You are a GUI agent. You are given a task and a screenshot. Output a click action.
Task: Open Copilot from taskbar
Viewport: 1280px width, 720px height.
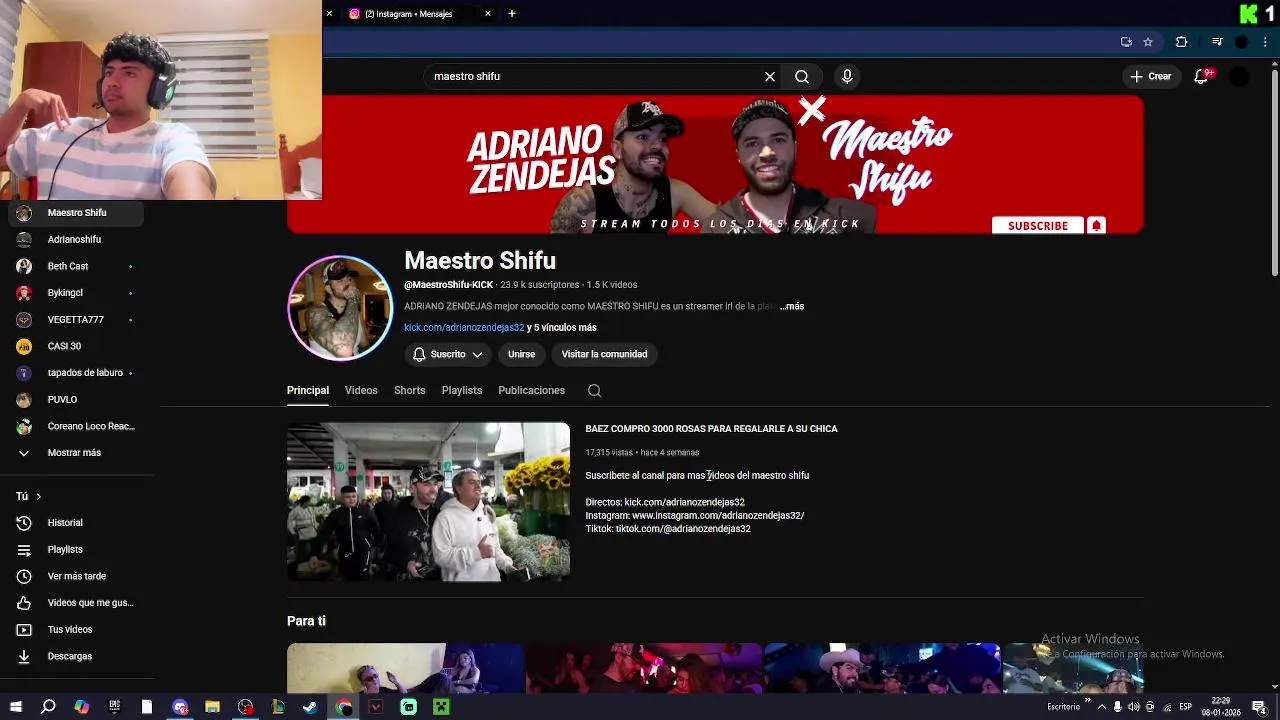click(81, 707)
